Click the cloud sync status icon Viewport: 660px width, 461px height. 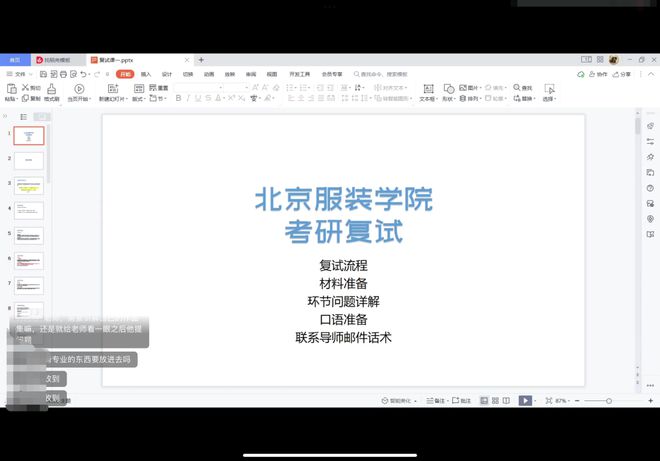pos(581,74)
